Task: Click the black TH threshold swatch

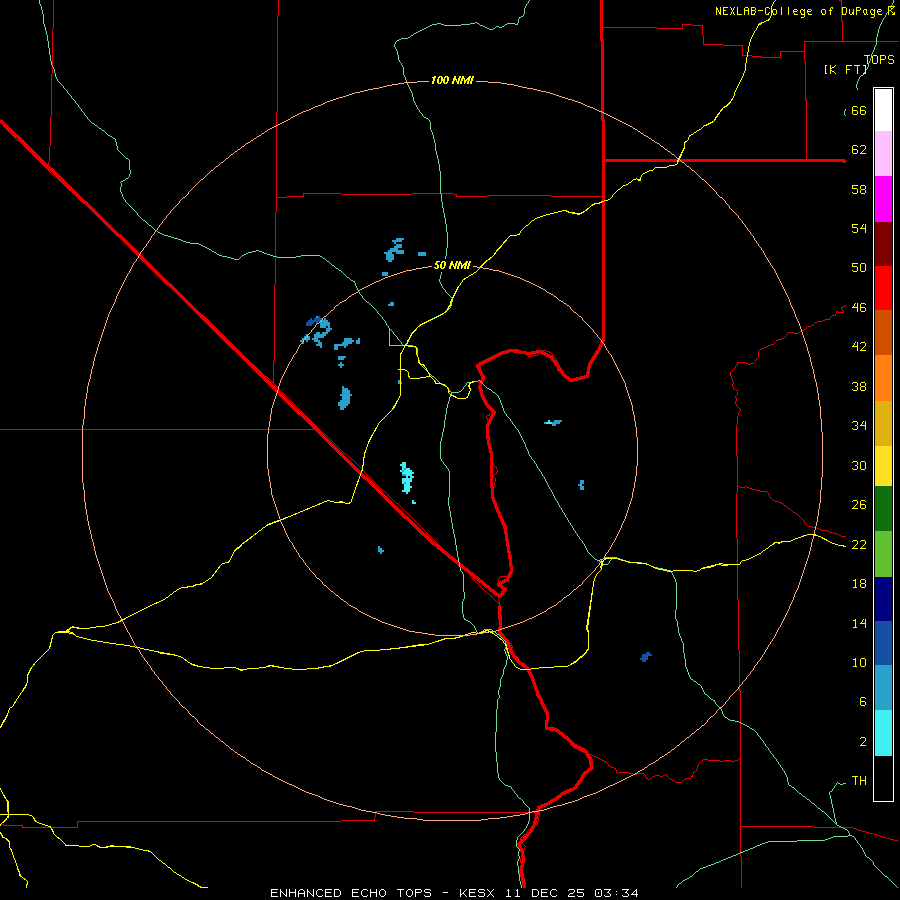Action: point(883,778)
